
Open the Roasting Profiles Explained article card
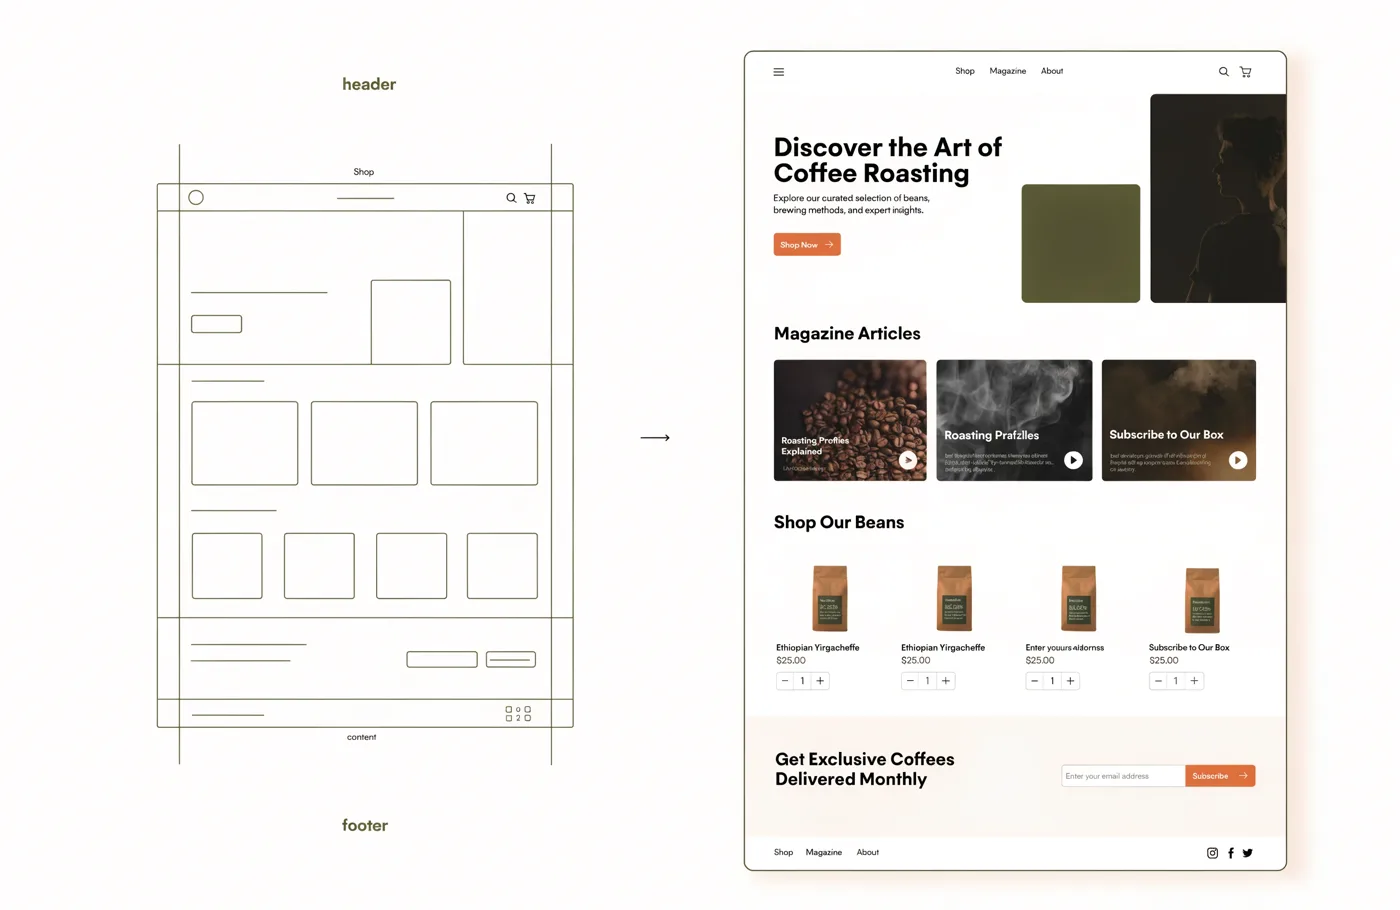(850, 420)
